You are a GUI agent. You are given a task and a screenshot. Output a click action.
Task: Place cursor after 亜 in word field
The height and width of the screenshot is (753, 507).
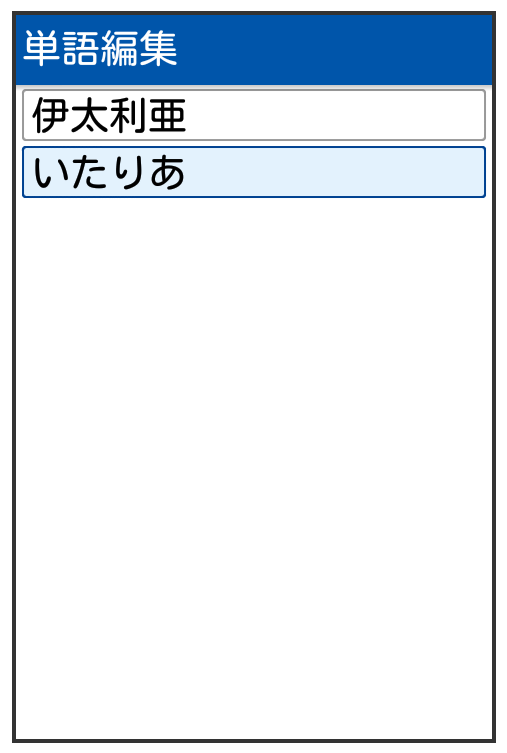tap(187, 115)
